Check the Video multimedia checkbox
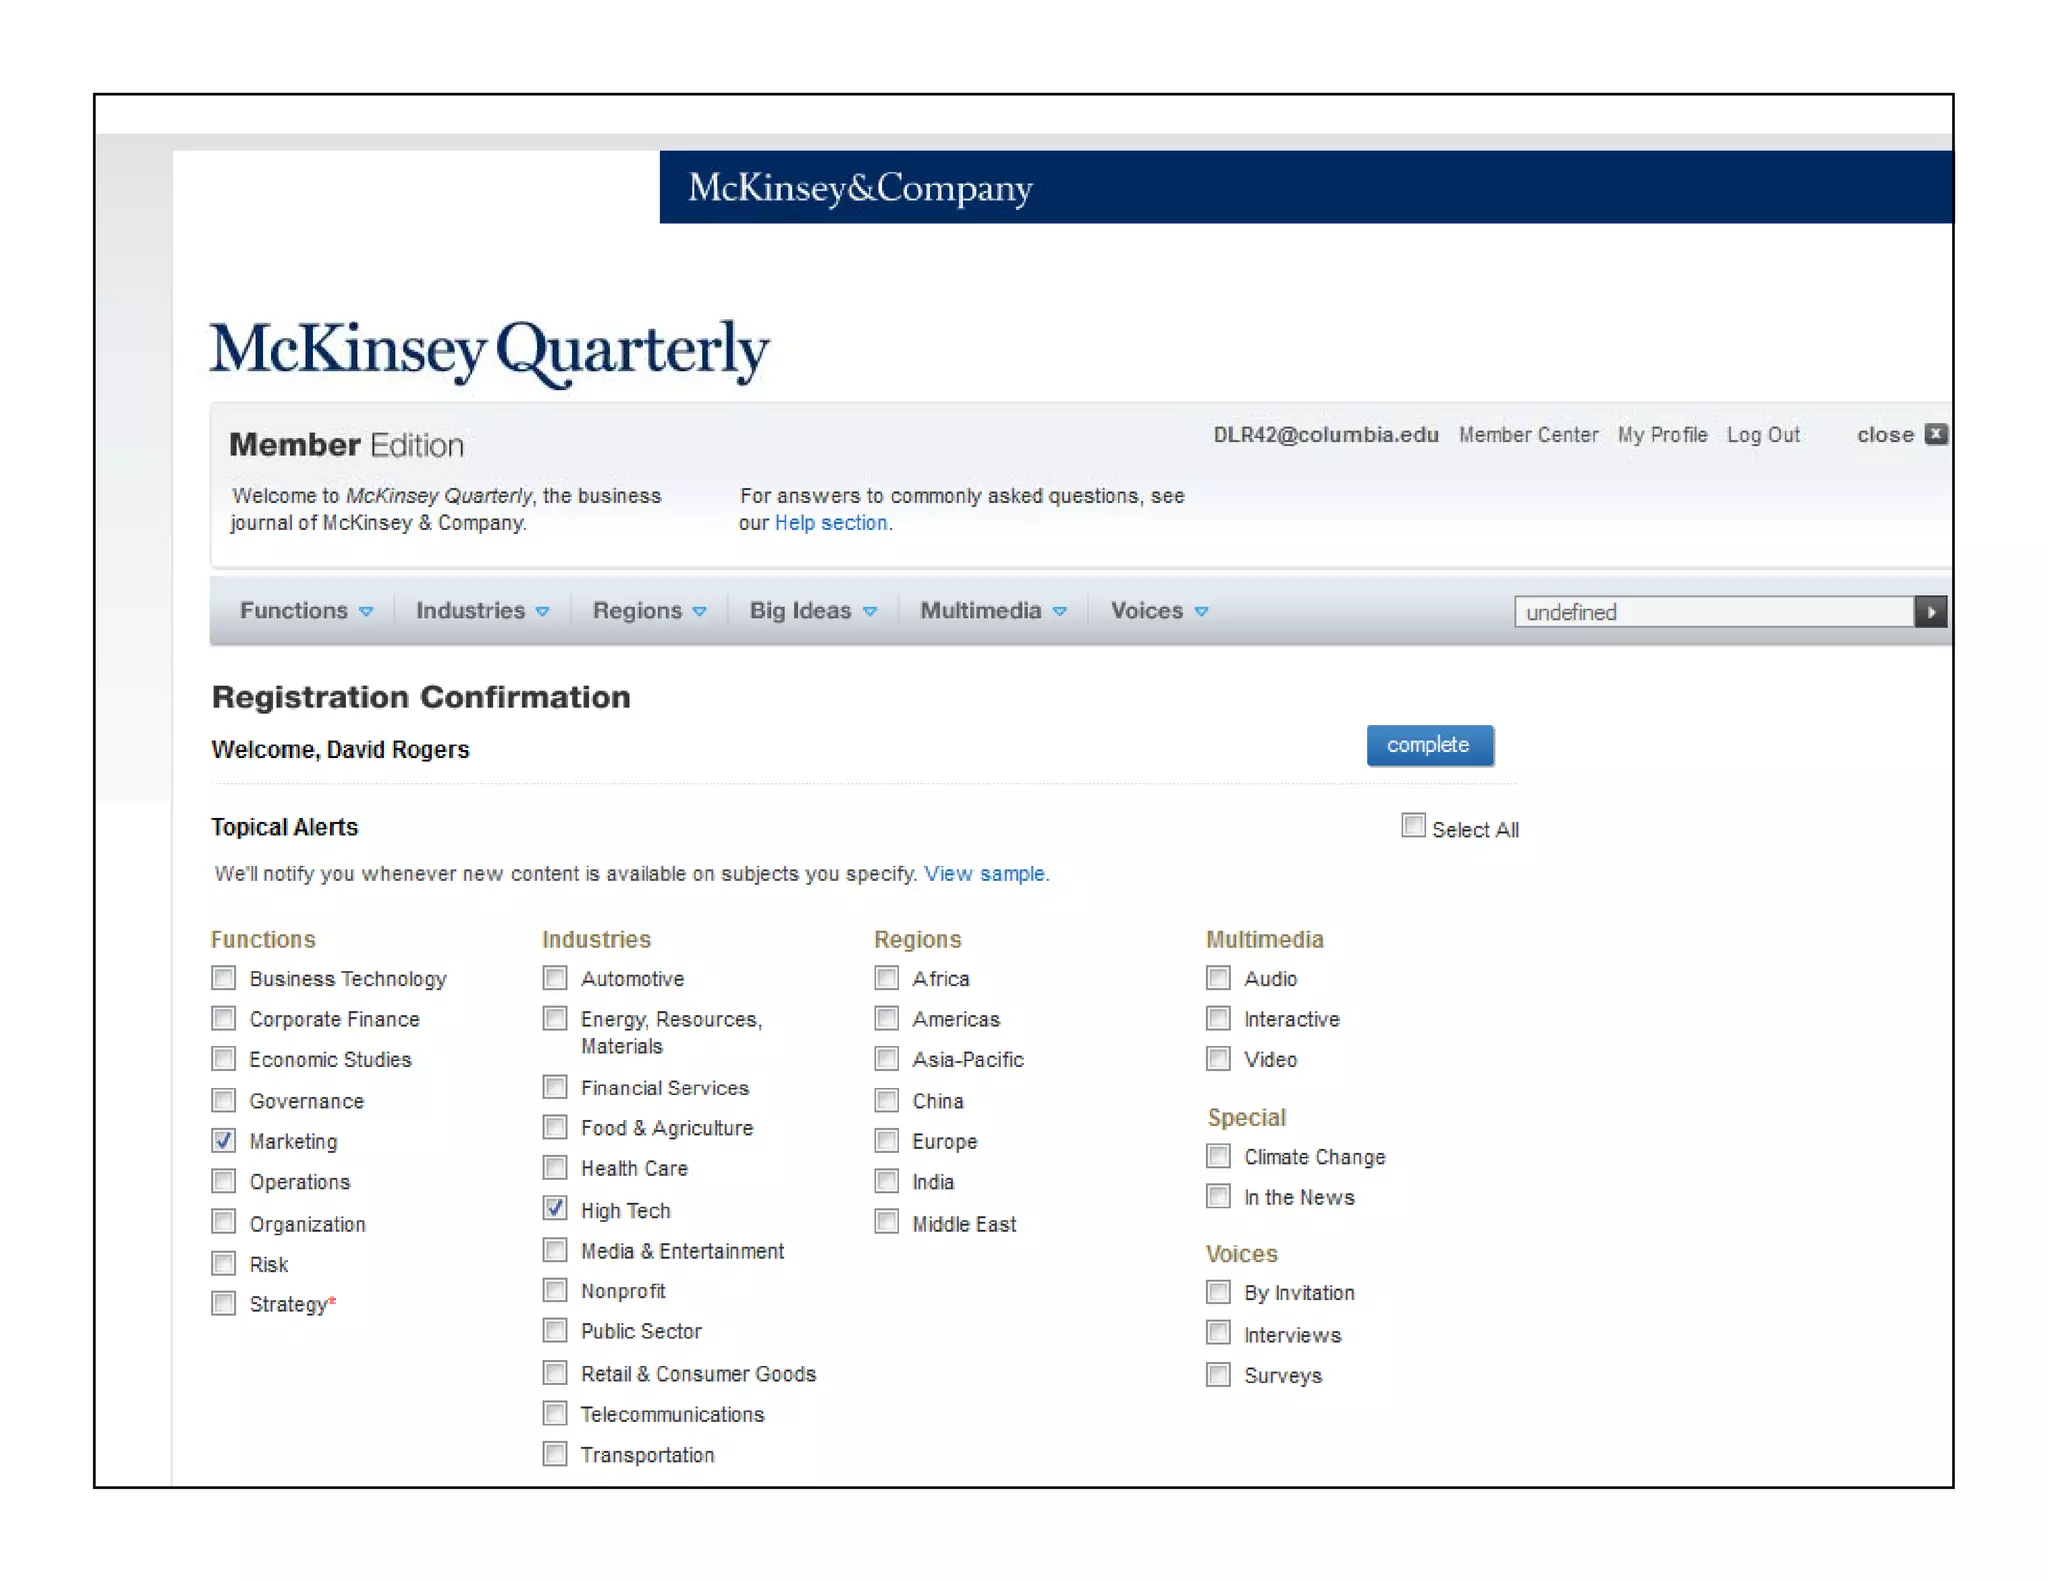This screenshot has width=2048, height=1582. pos(1218,1059)
